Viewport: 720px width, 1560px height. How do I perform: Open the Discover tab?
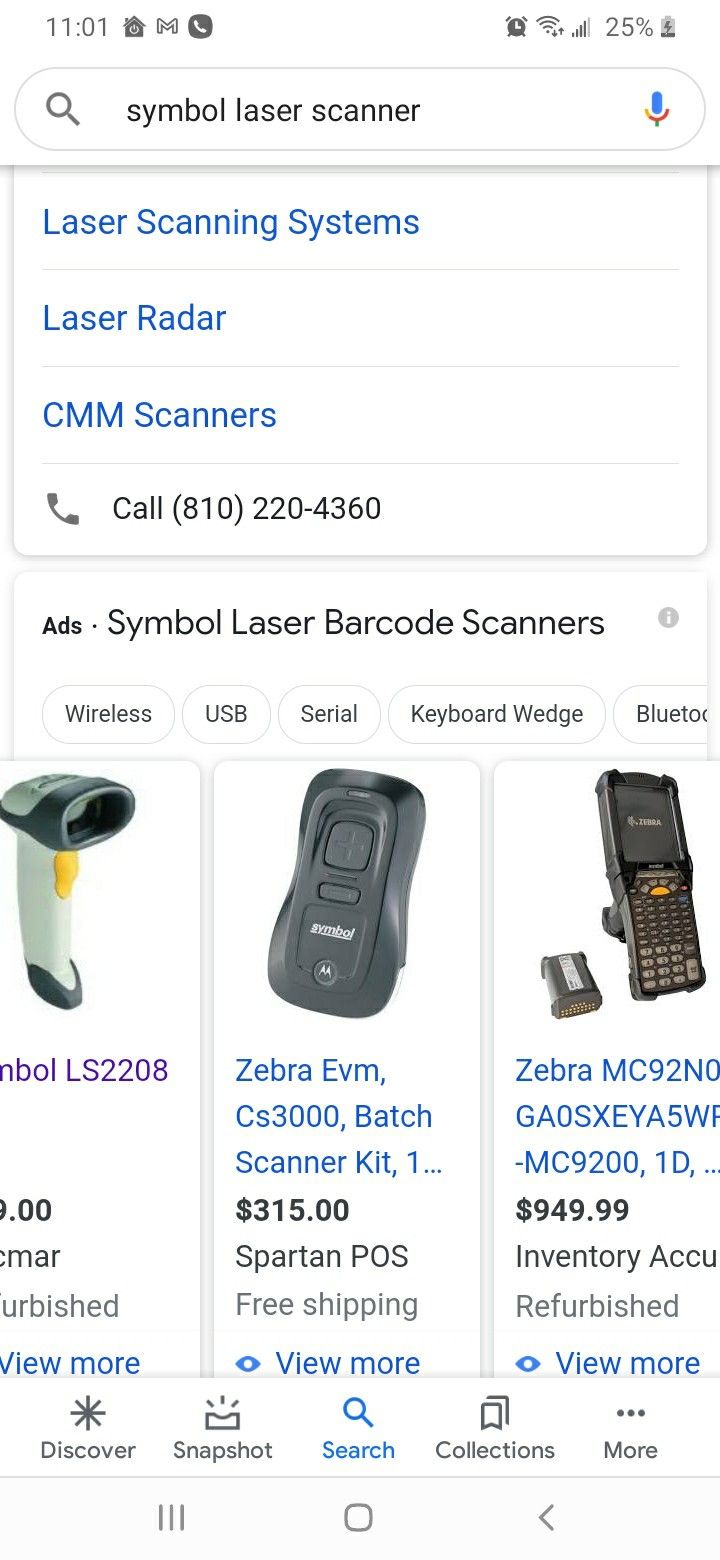88,1429
